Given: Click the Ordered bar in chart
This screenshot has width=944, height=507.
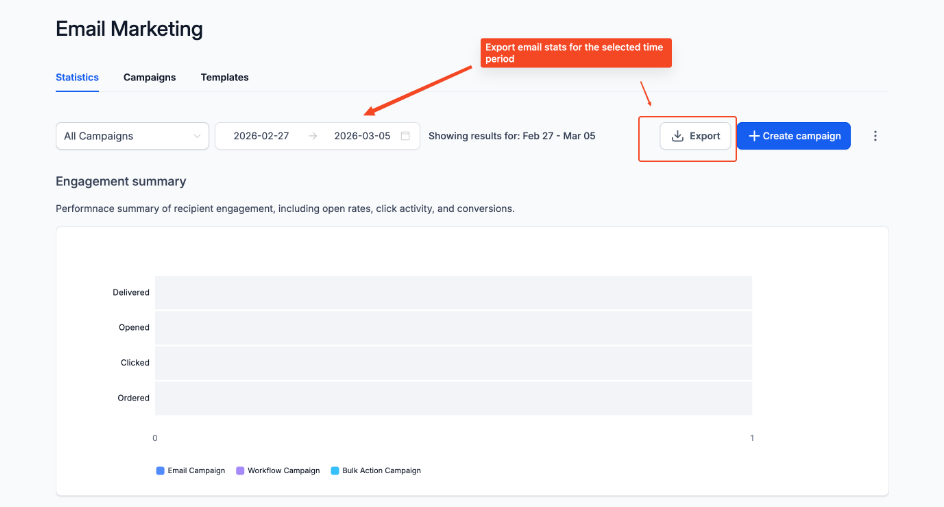Looking at the screenshot, I should (453, 398).
